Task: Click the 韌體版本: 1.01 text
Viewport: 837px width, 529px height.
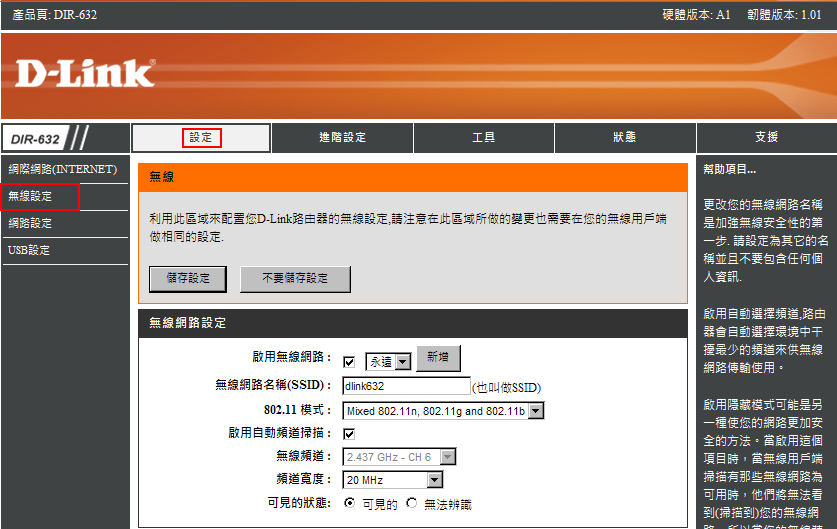Action: pos(784,15)
